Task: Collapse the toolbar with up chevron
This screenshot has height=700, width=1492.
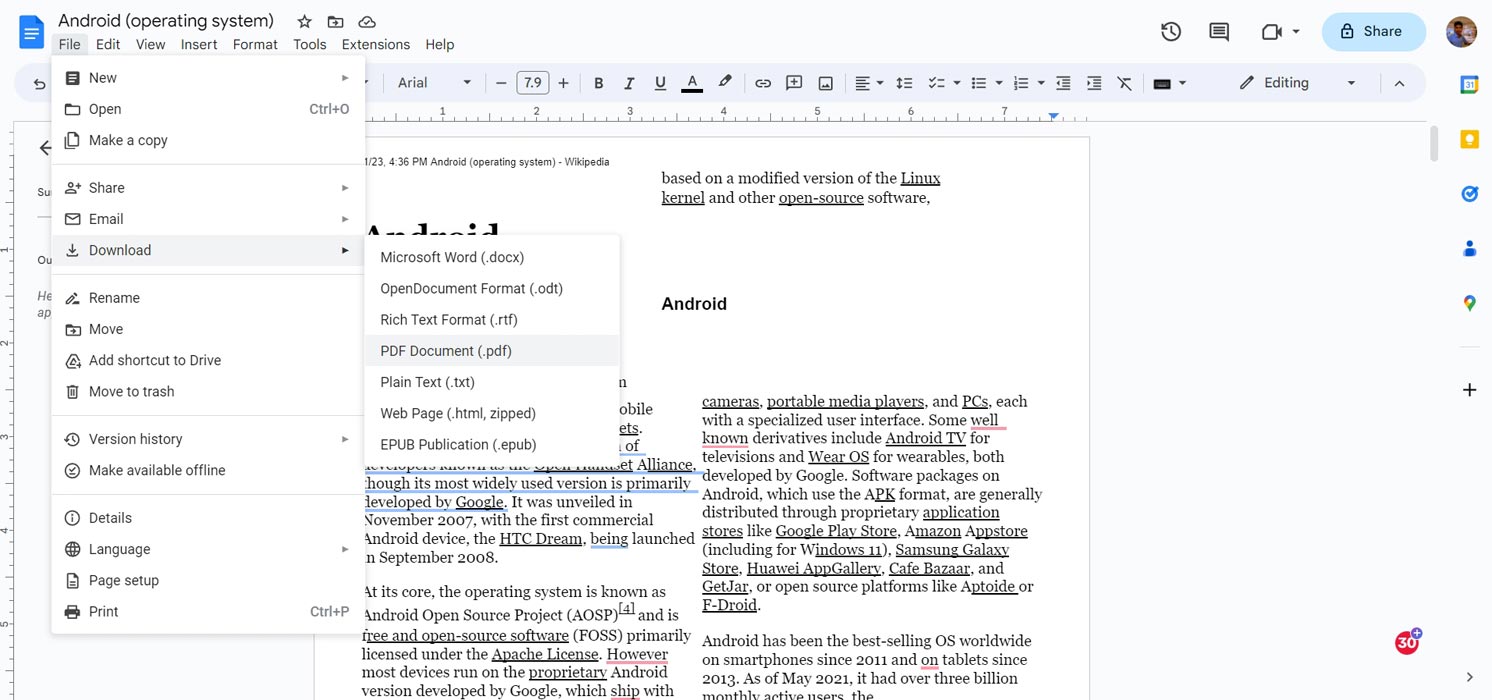Action: coord(1399,83)
